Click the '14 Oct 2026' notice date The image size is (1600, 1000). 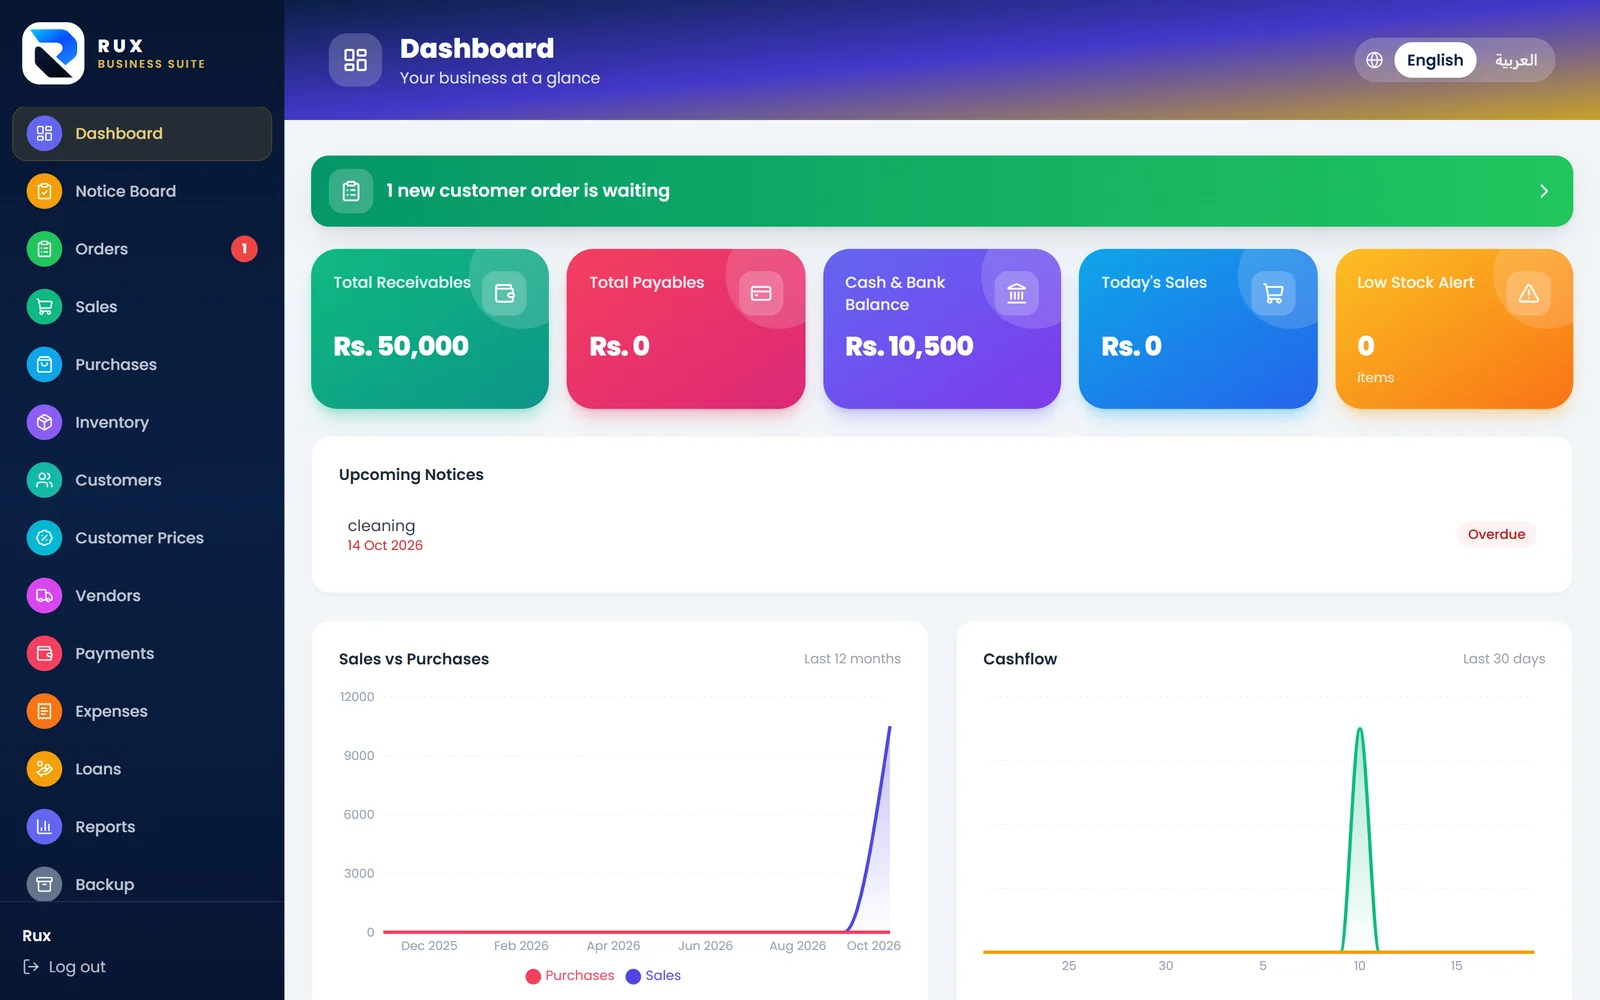tap(385, 545)
